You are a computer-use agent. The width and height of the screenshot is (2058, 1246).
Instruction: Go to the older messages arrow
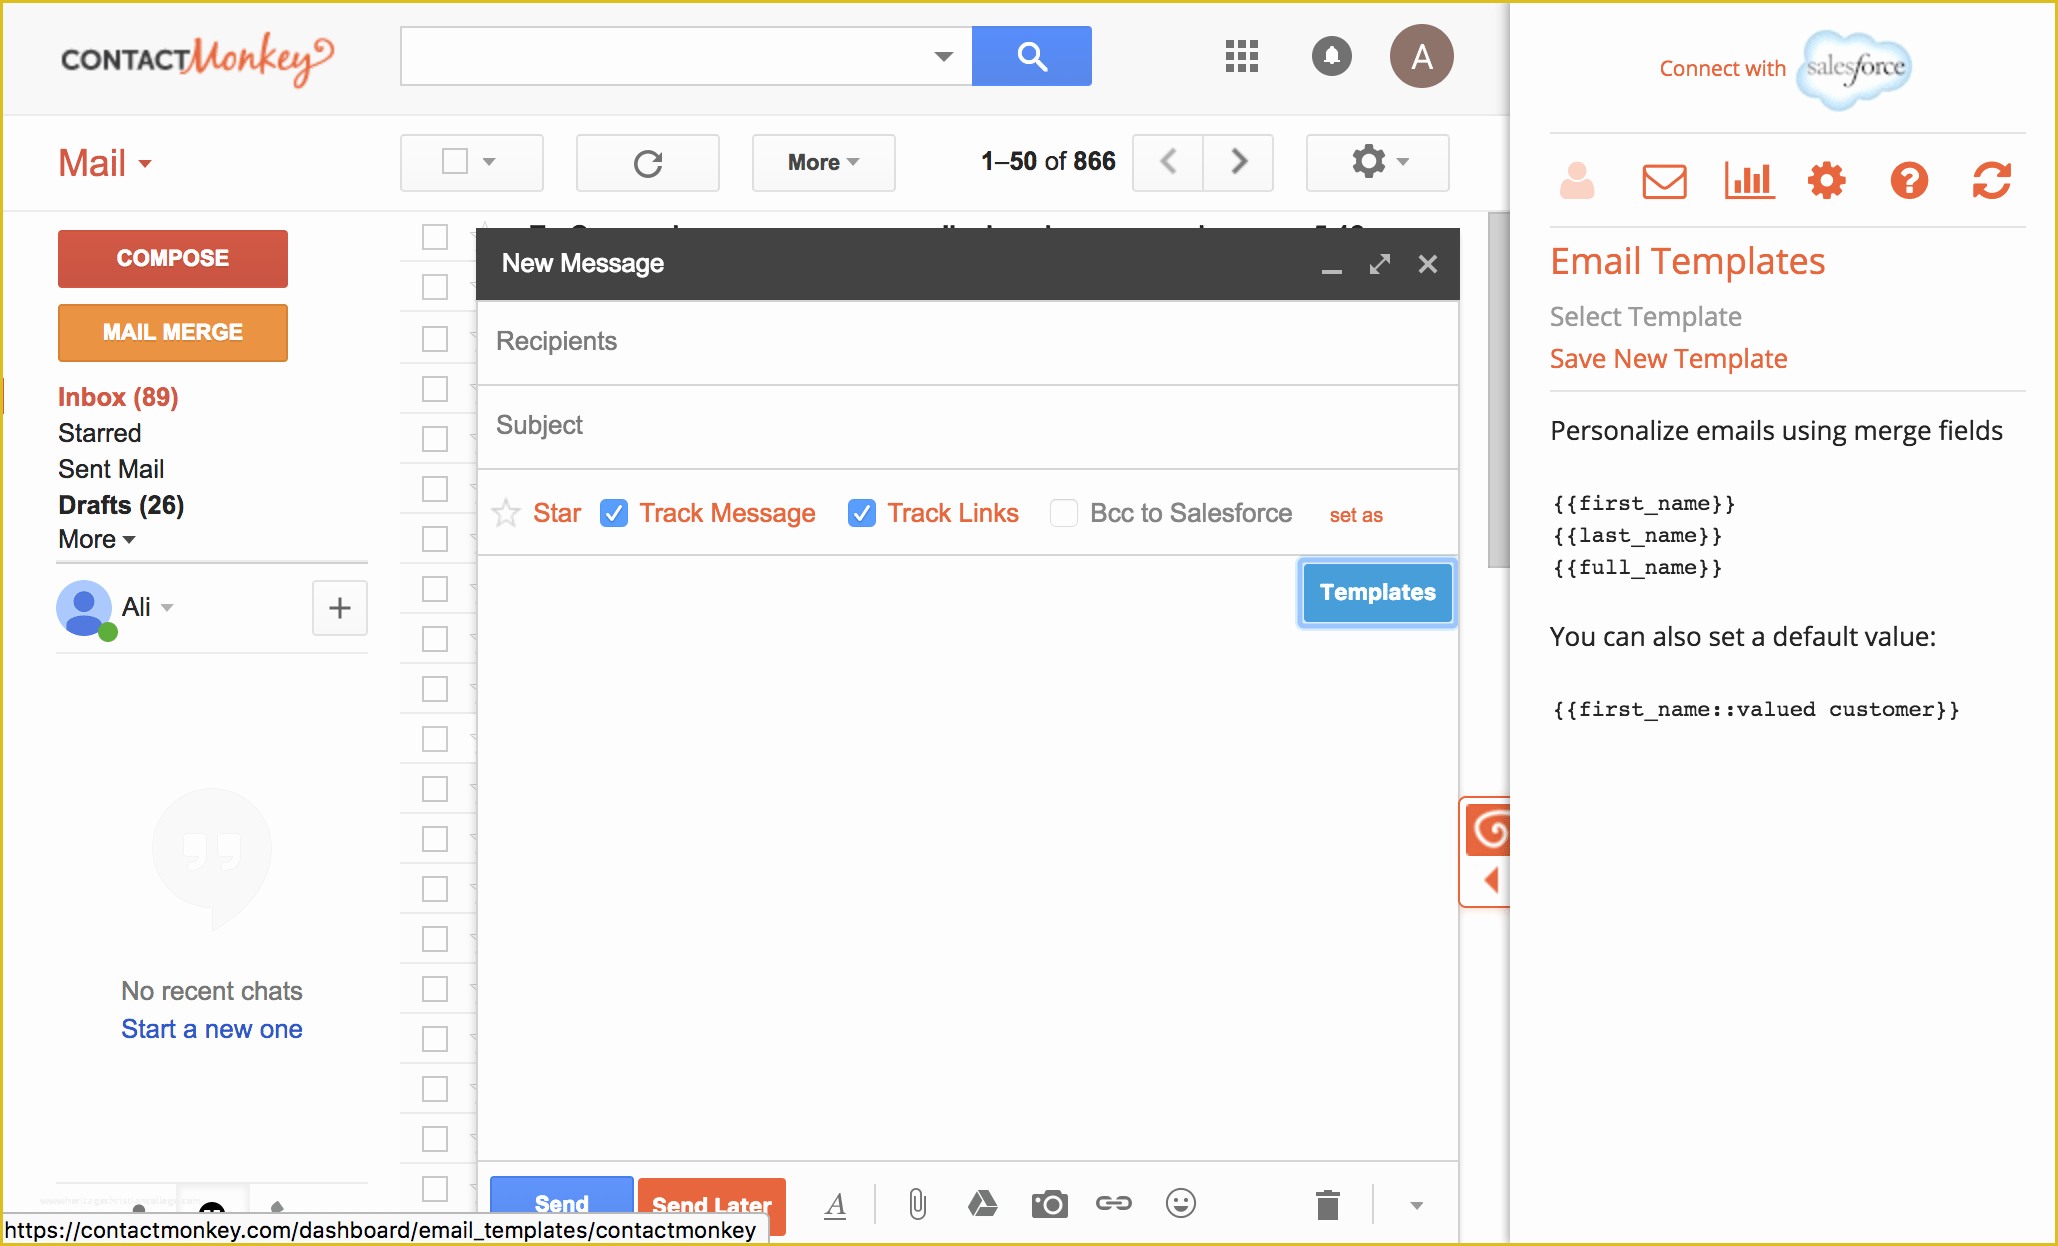1238,162
